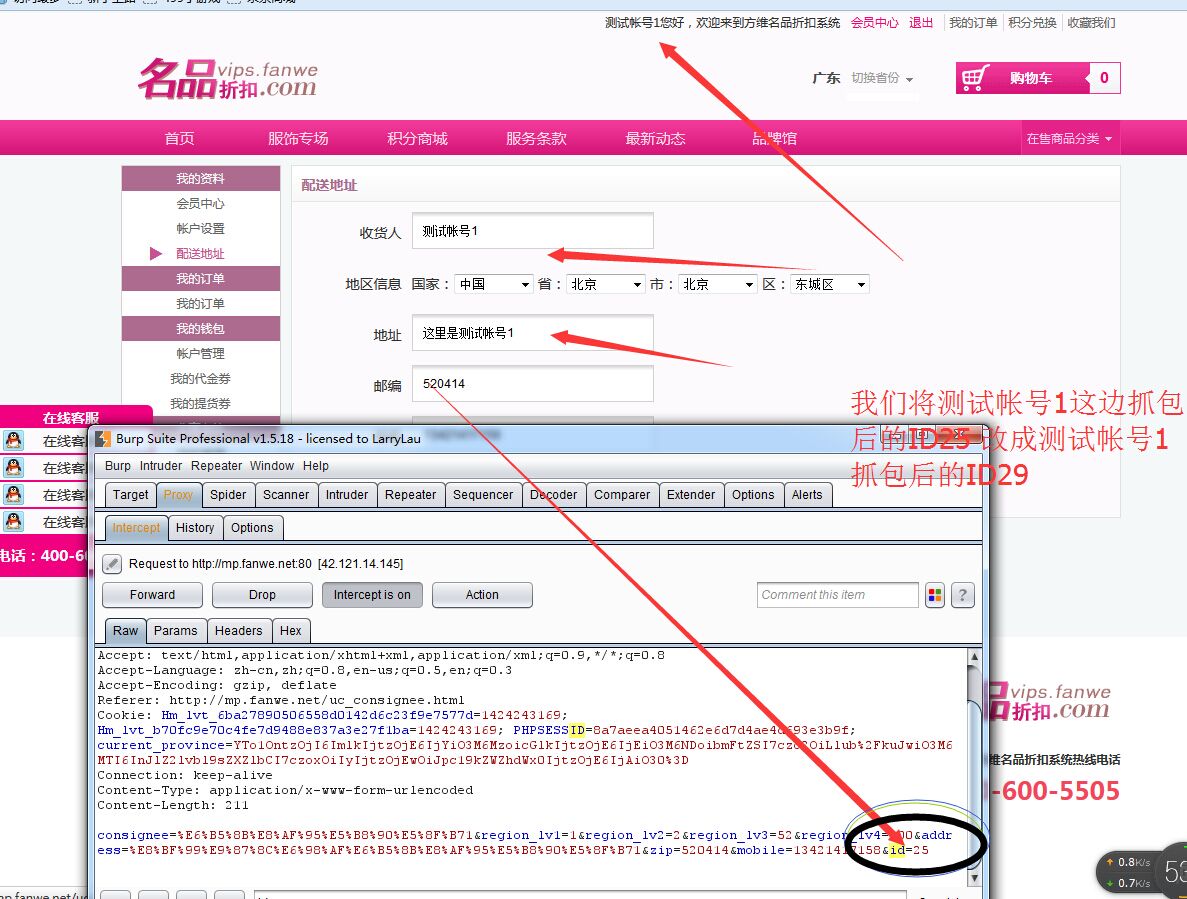Open the 市 city dropdown
This screenshot has height=899, width=1187.
[718, 285]
